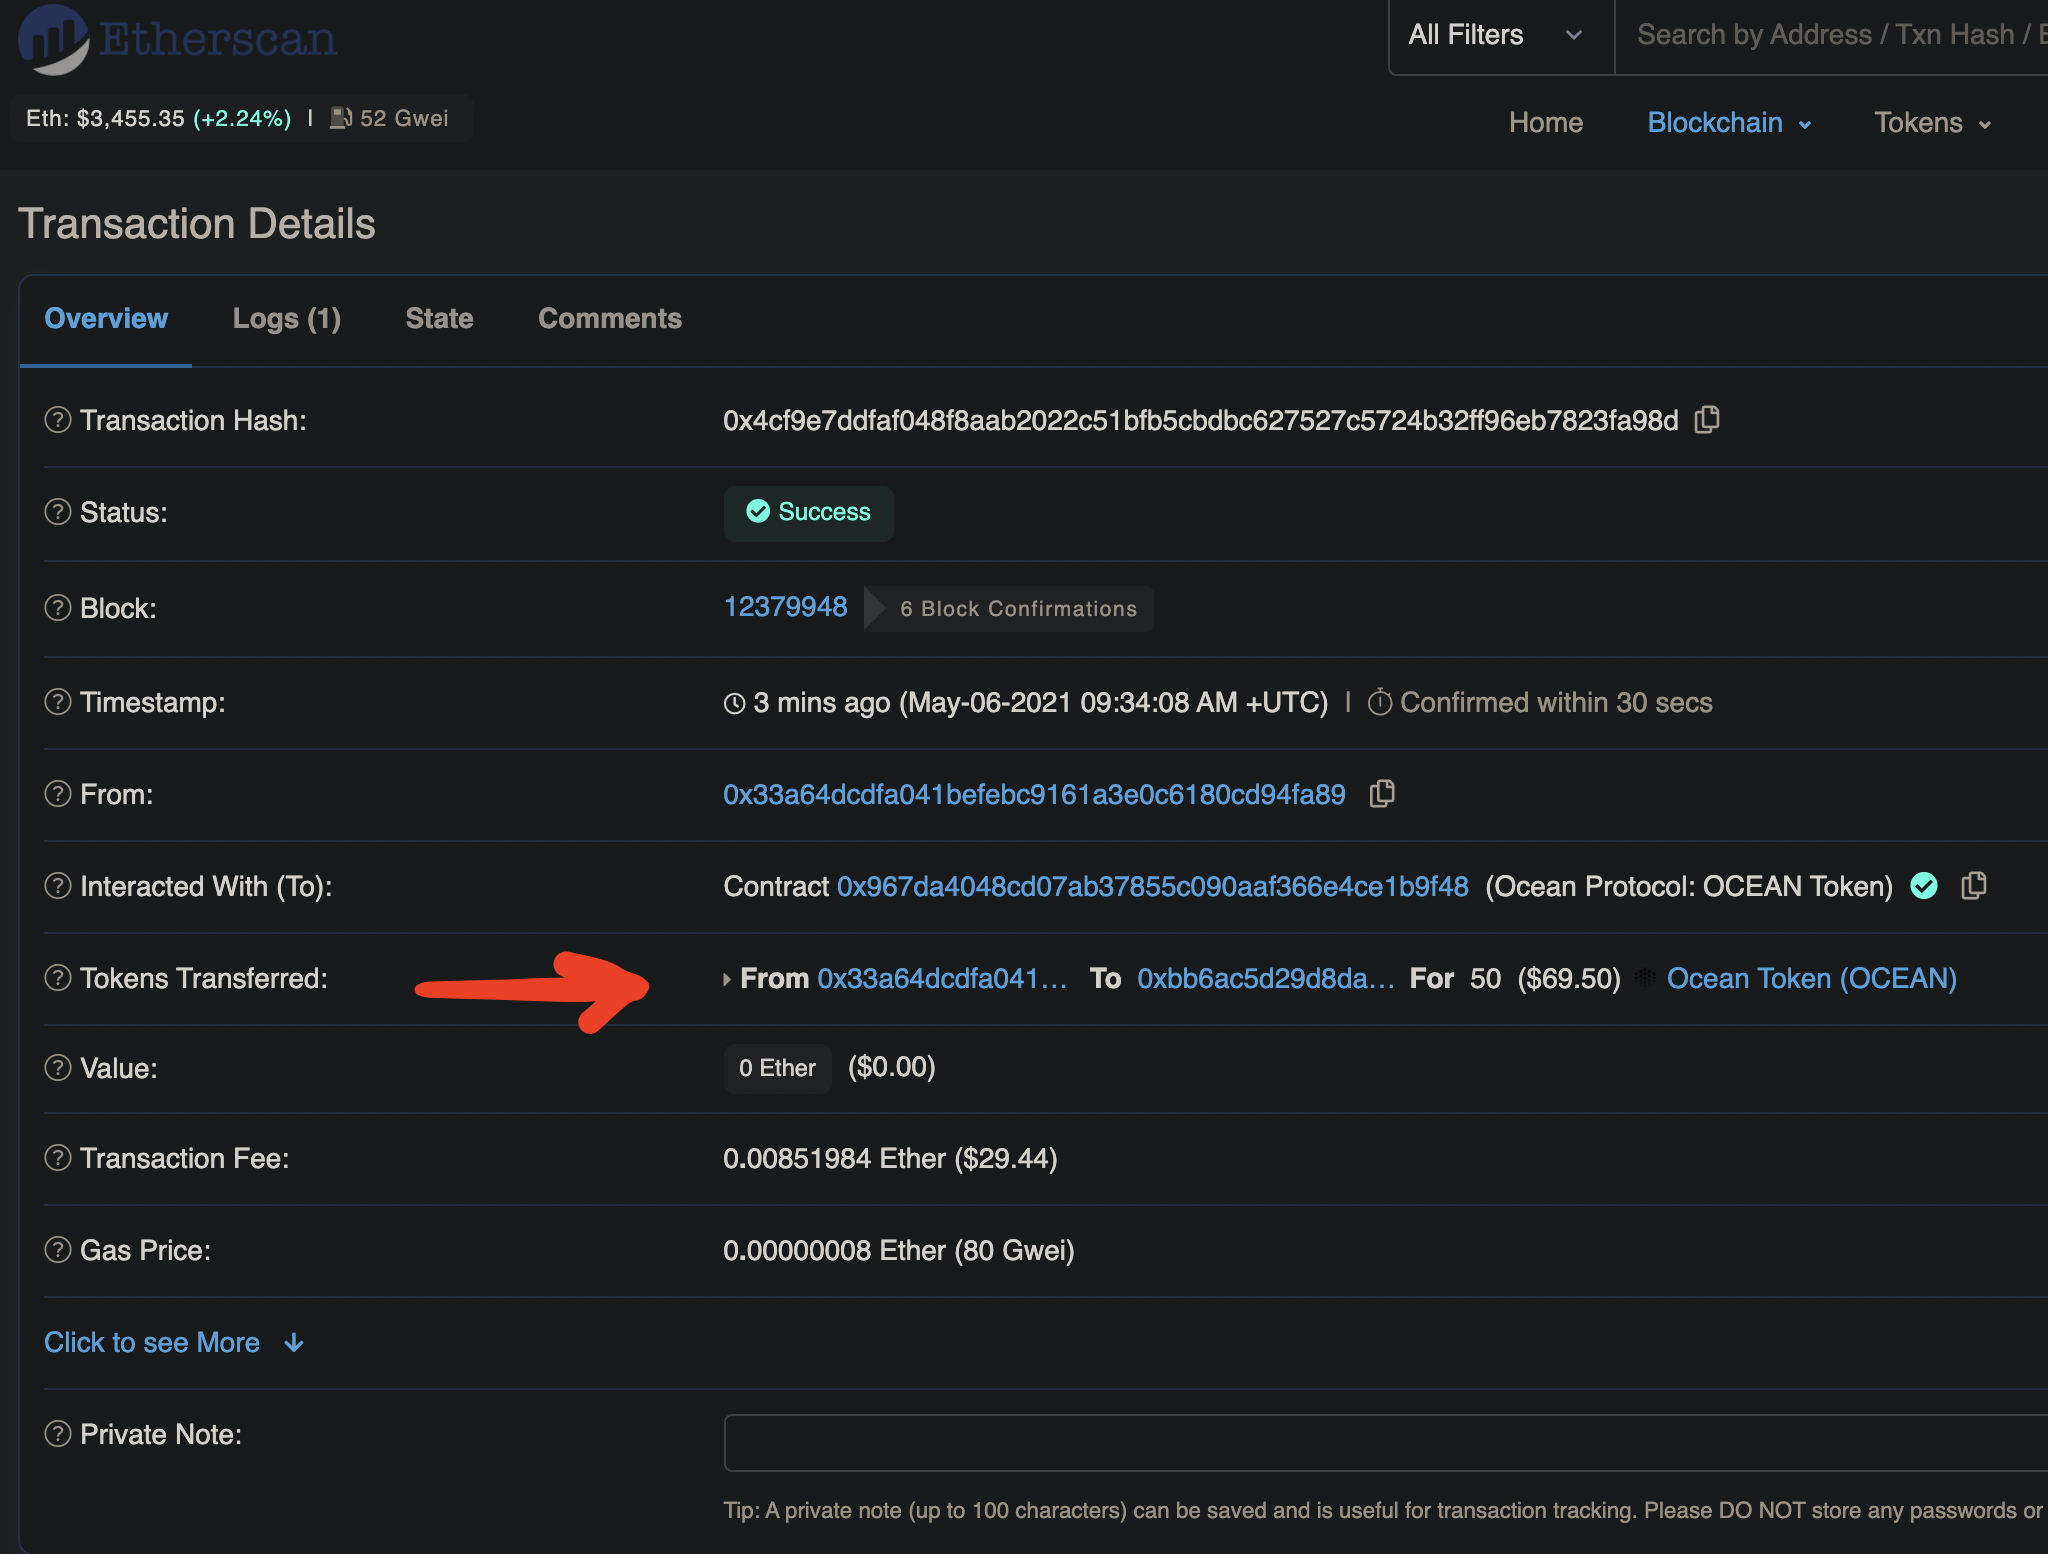Click the Block help icon
2048x1554 pixels.
[58, 608]
